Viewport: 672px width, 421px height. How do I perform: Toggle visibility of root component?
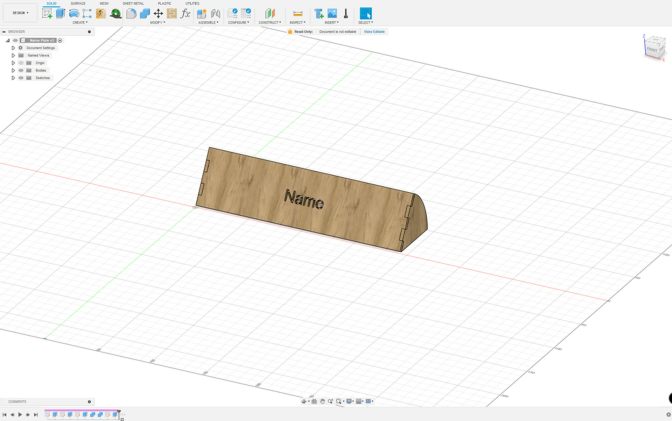[x=15, y=40]
